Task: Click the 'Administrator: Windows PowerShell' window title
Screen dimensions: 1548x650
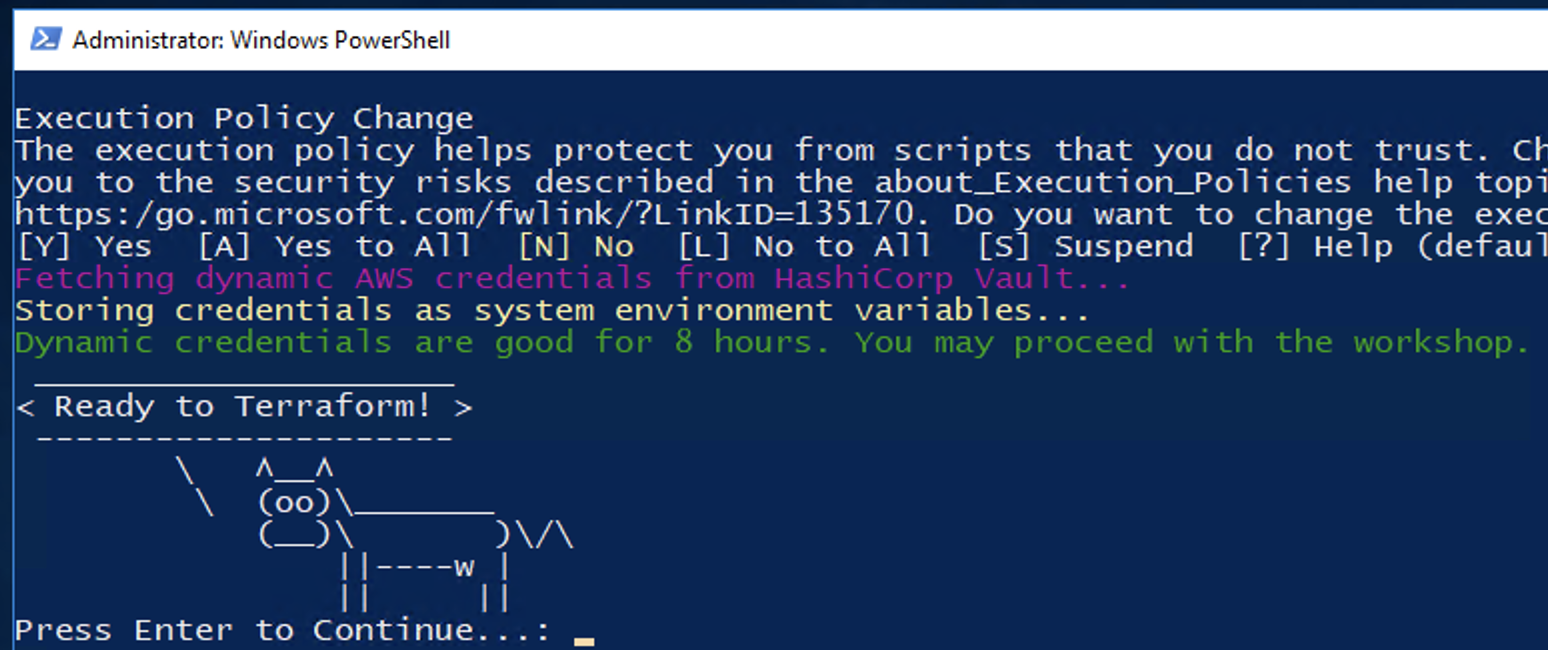Action: 261,40
